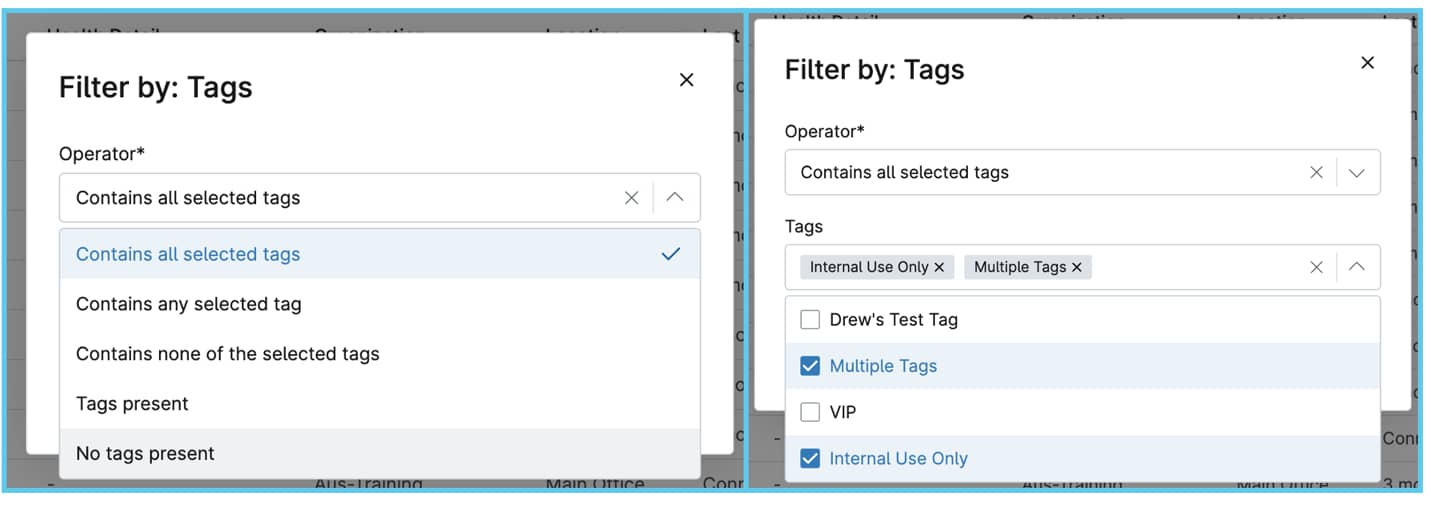1431x506 pixels.
Task: Check the Drew's Test Tag checkbox
Action: 810,320
